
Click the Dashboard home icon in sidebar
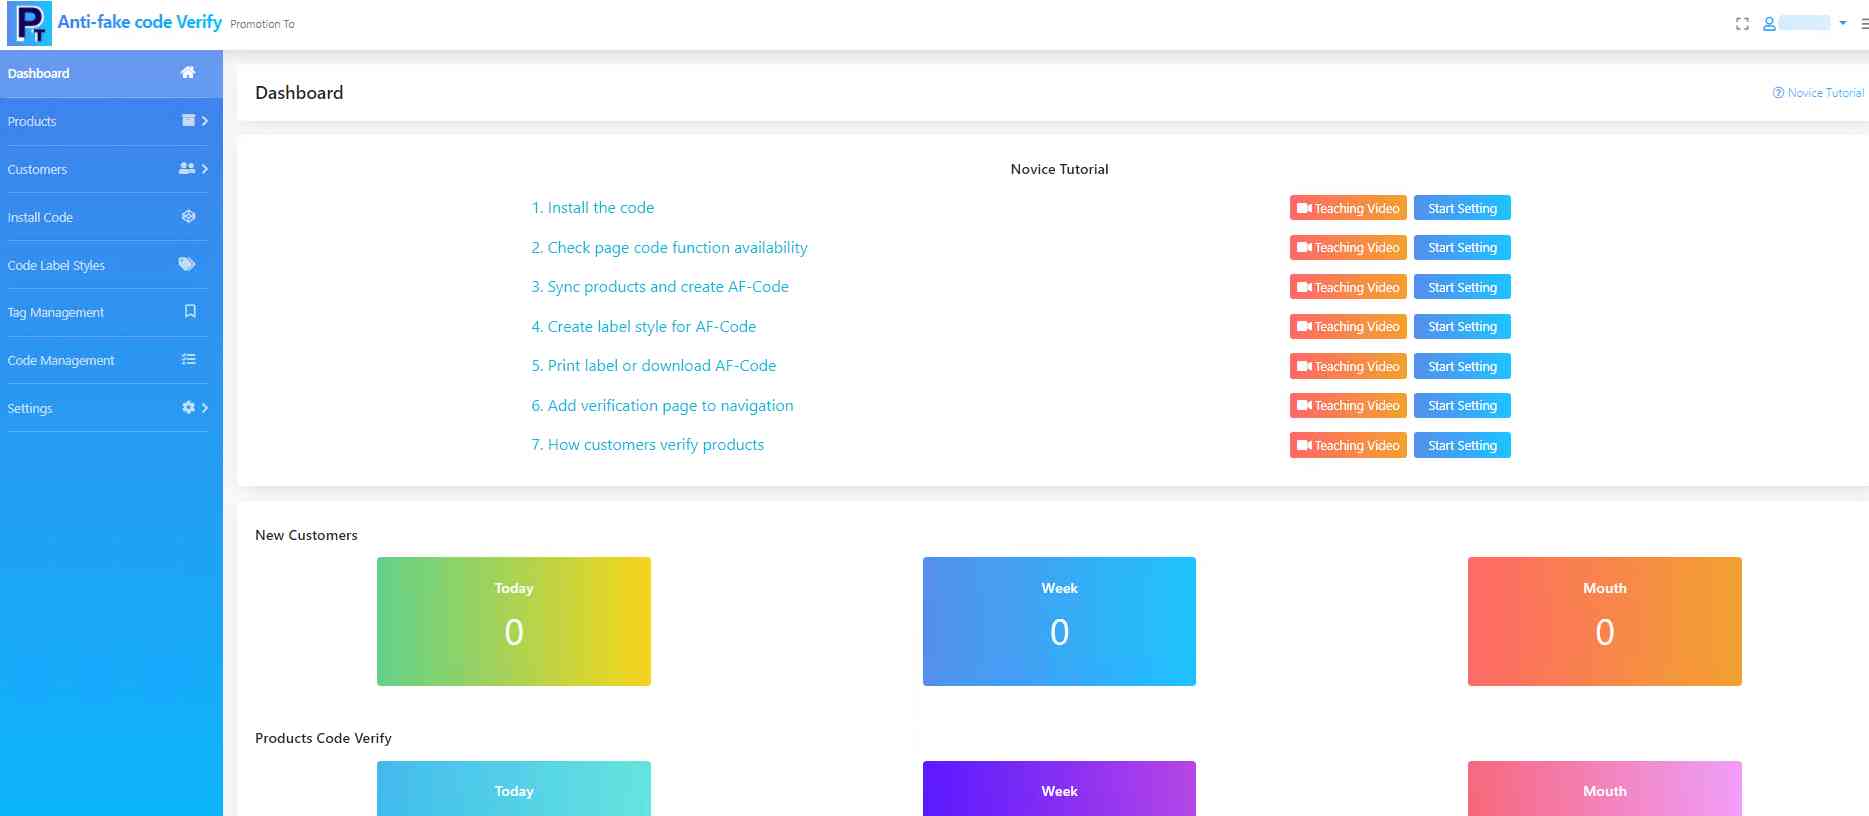187,73
